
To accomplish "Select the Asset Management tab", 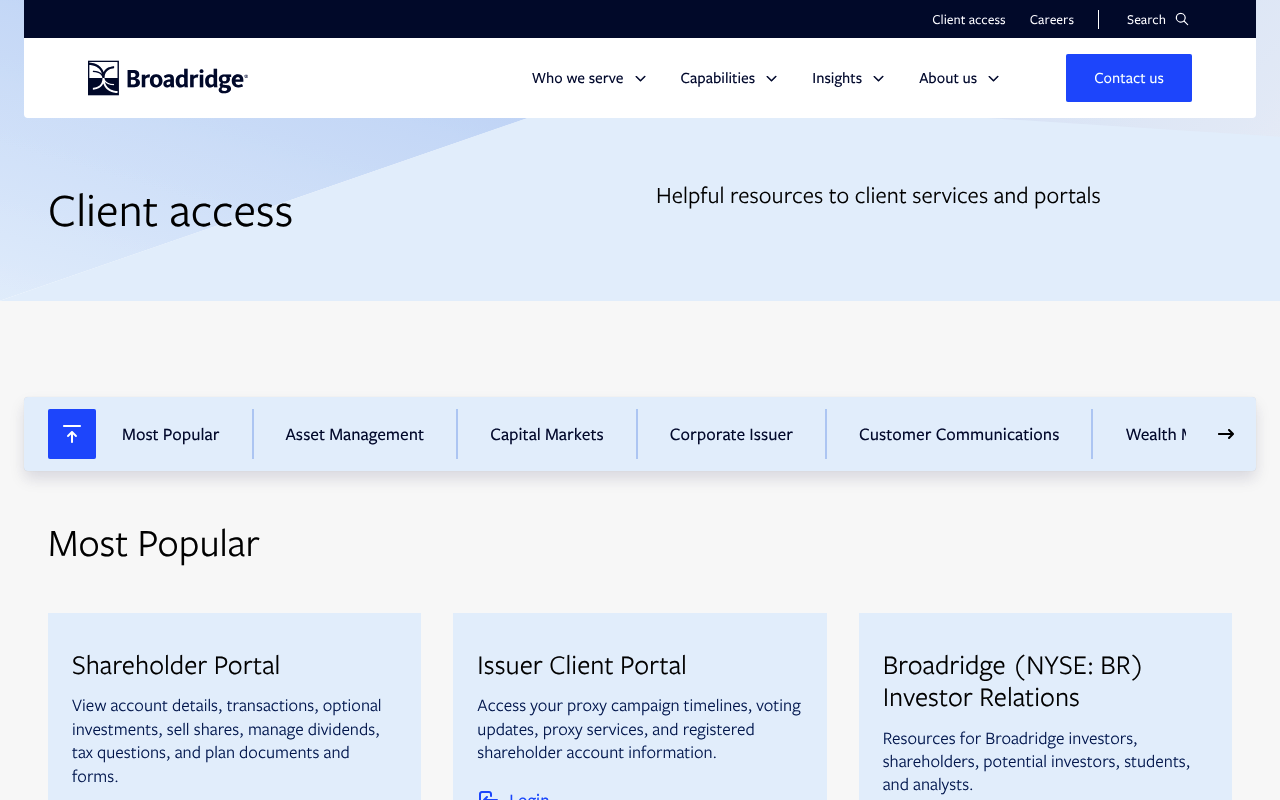I will point(355,434).
